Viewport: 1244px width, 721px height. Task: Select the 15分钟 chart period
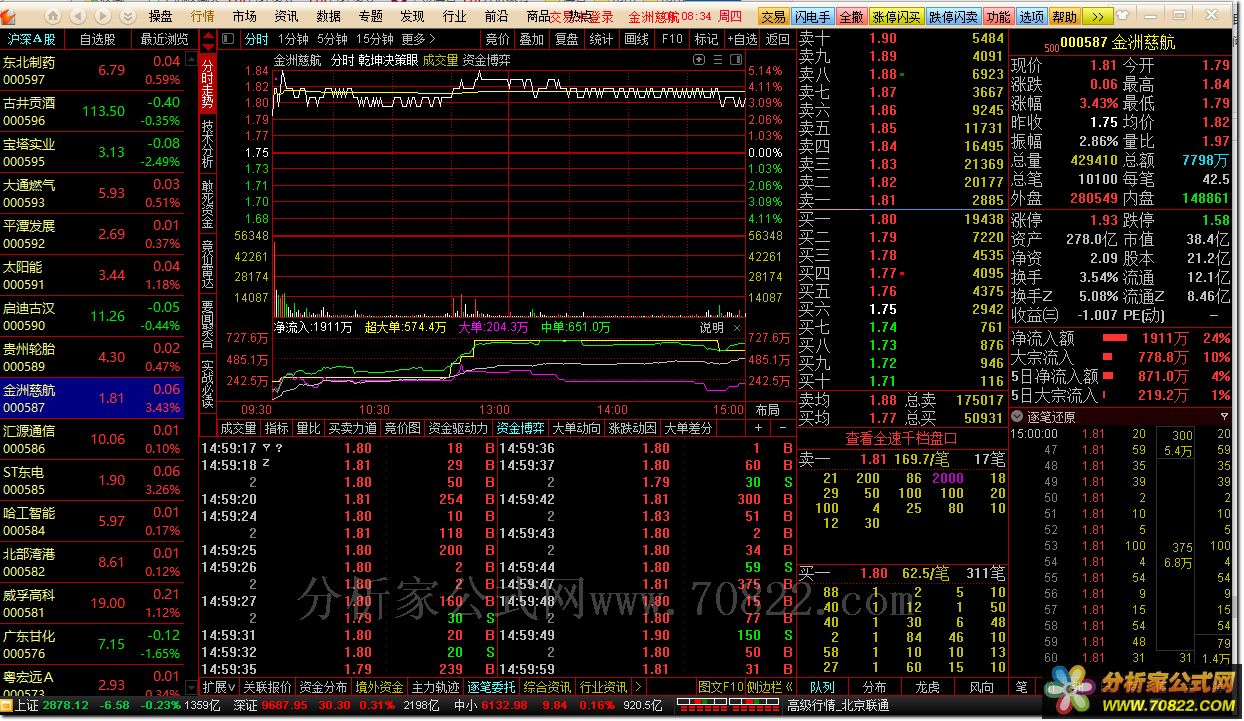[x=375, y=39]
